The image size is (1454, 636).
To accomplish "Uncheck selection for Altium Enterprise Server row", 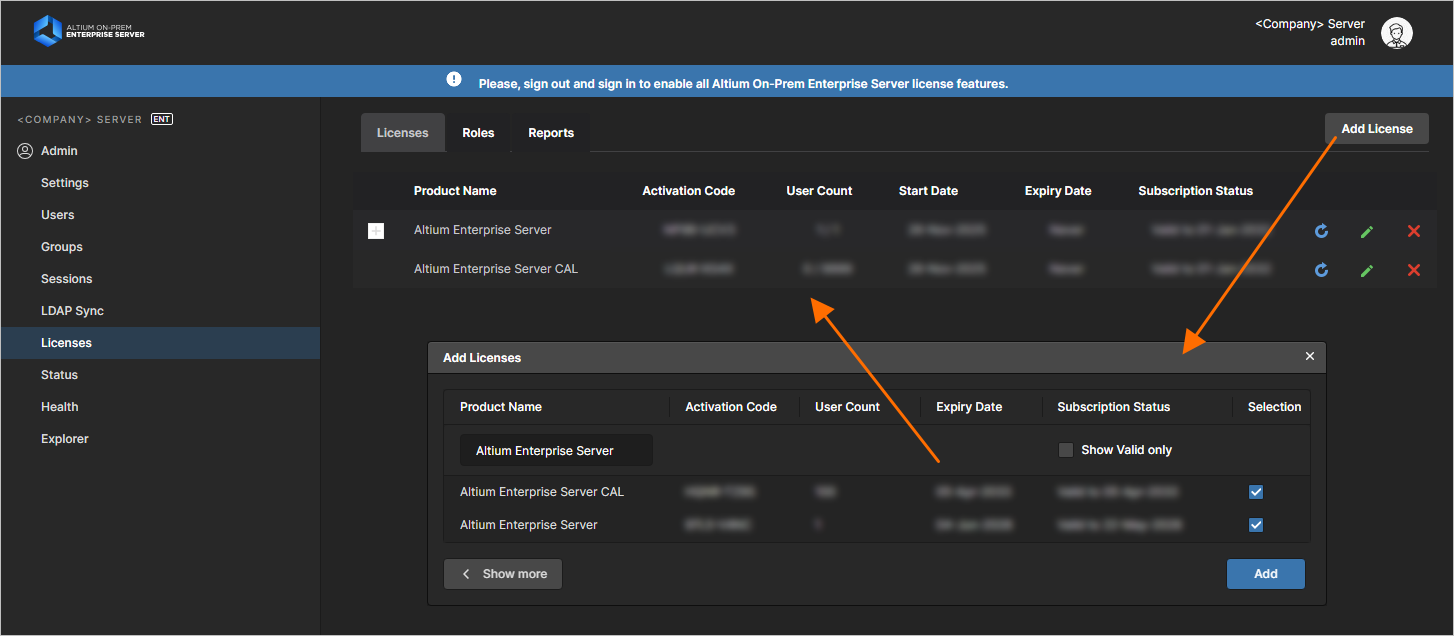I will point(1256,525).
